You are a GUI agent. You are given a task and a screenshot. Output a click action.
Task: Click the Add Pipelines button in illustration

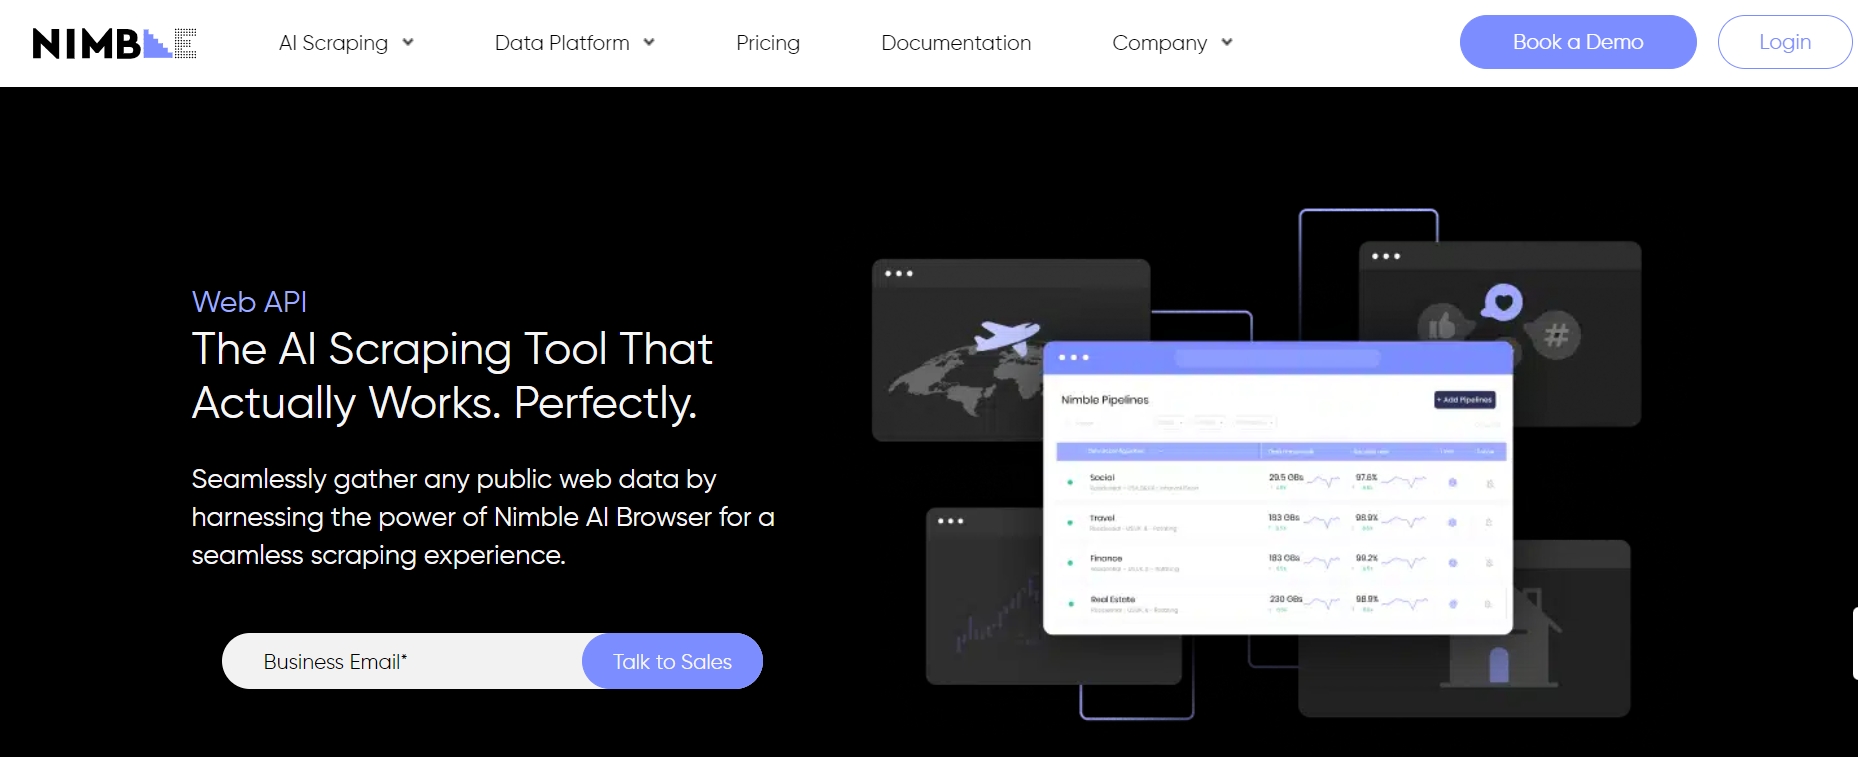click(1465, 400)
